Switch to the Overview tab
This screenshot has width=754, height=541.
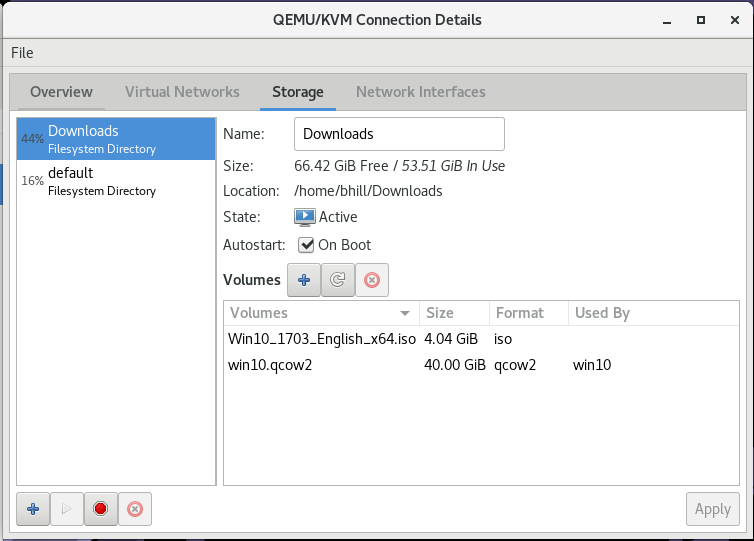(x=62, y=92)
